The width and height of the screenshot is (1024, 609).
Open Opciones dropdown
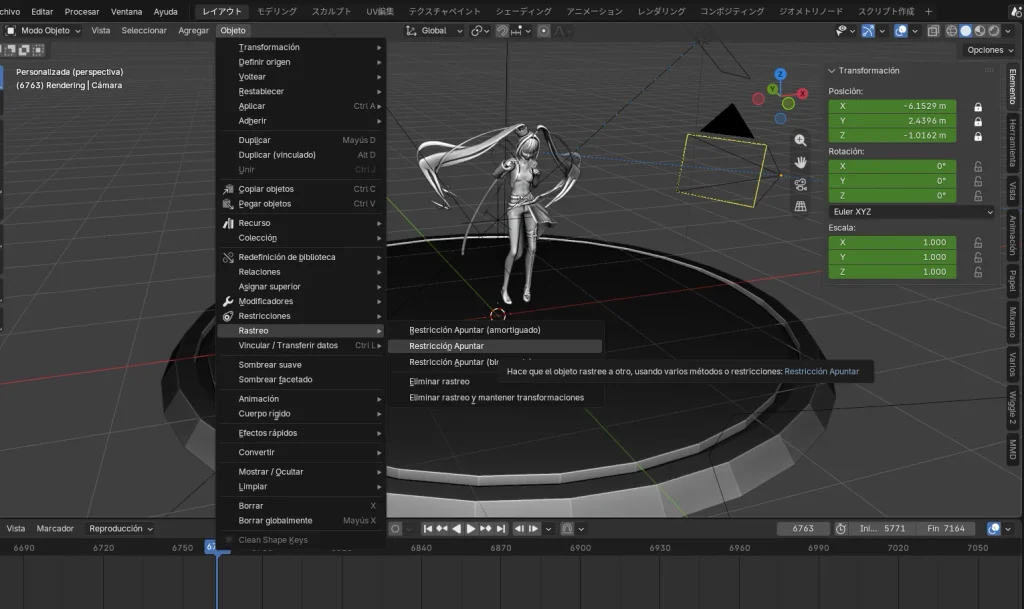[990, 50]
